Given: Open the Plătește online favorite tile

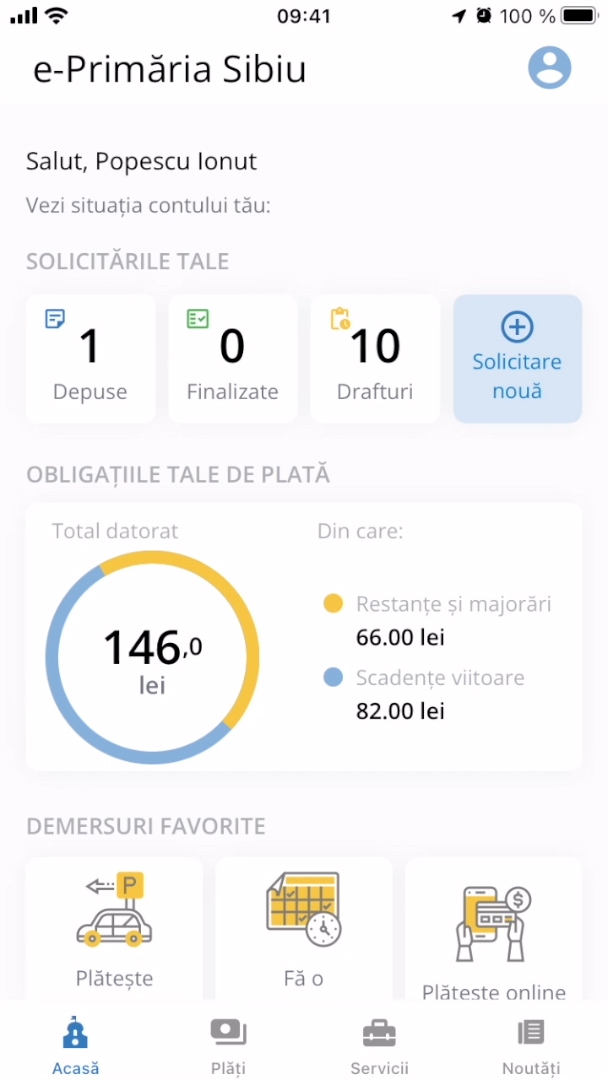Looking at the screenshot, I should click(493, 930).
